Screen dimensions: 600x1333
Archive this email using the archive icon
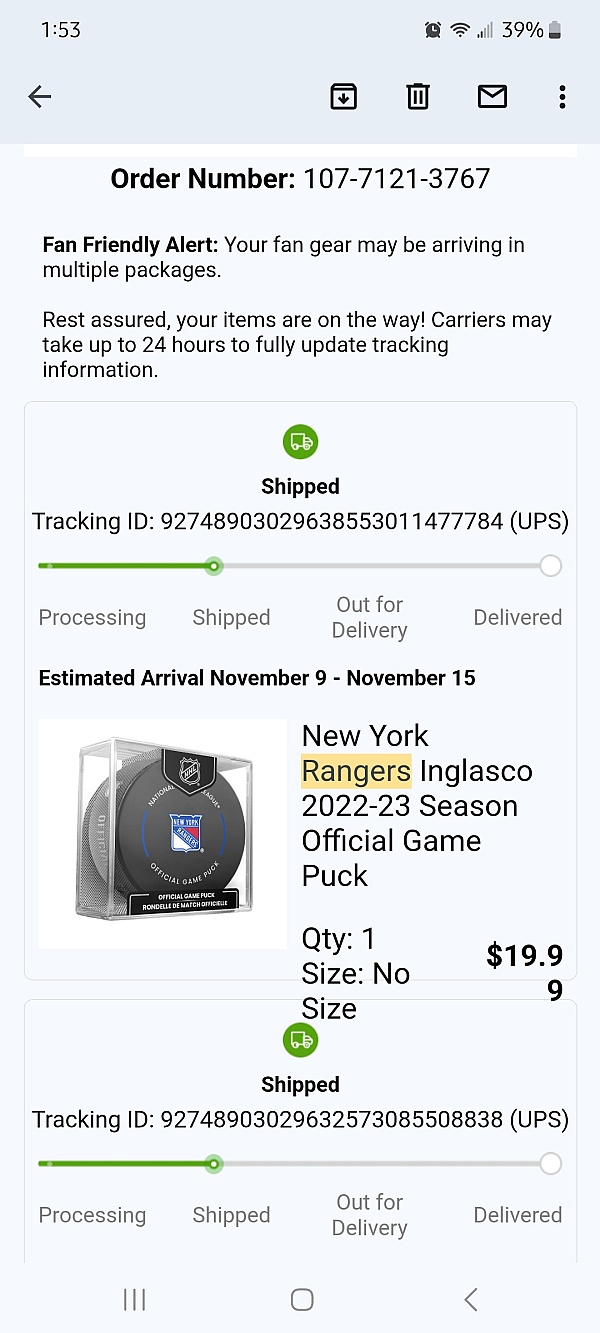point(343,96)
